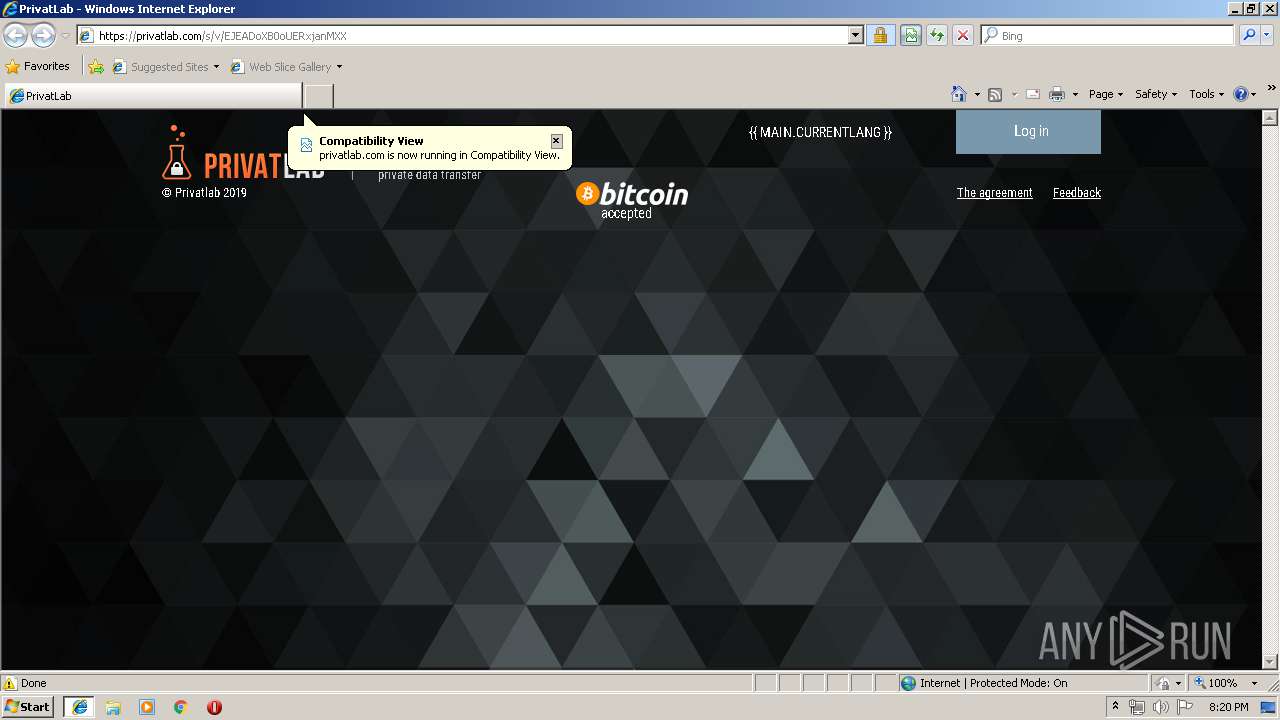Show the security lock report

click(x=880, y=36)
